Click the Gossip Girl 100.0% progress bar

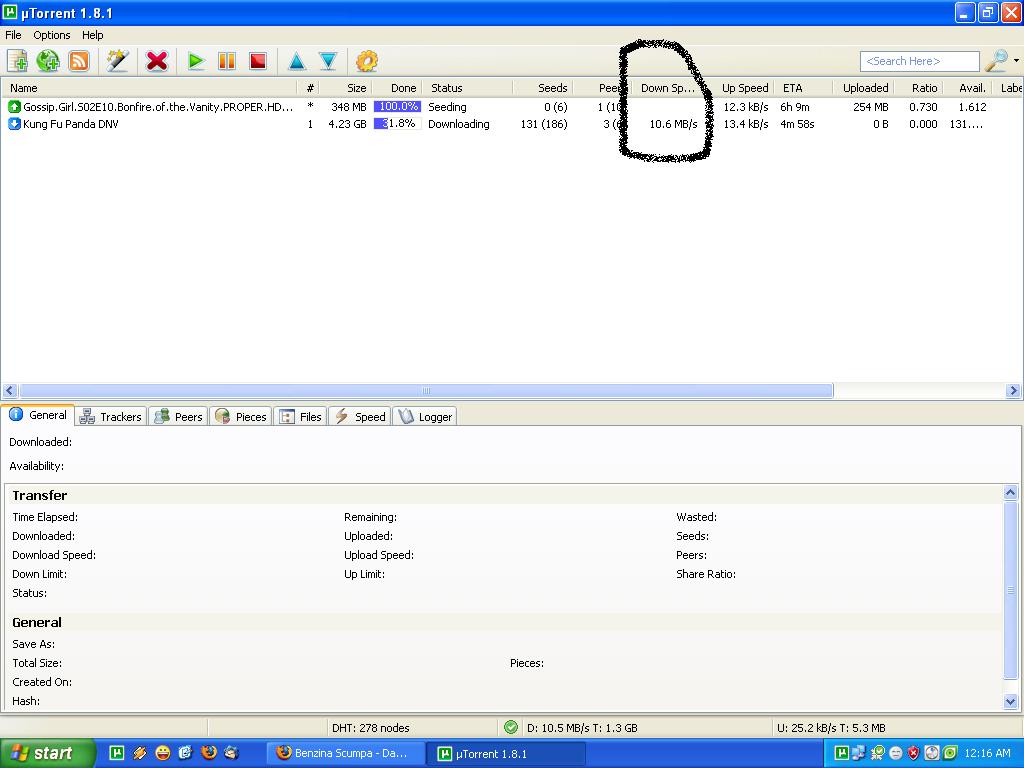tap(397, 106)
